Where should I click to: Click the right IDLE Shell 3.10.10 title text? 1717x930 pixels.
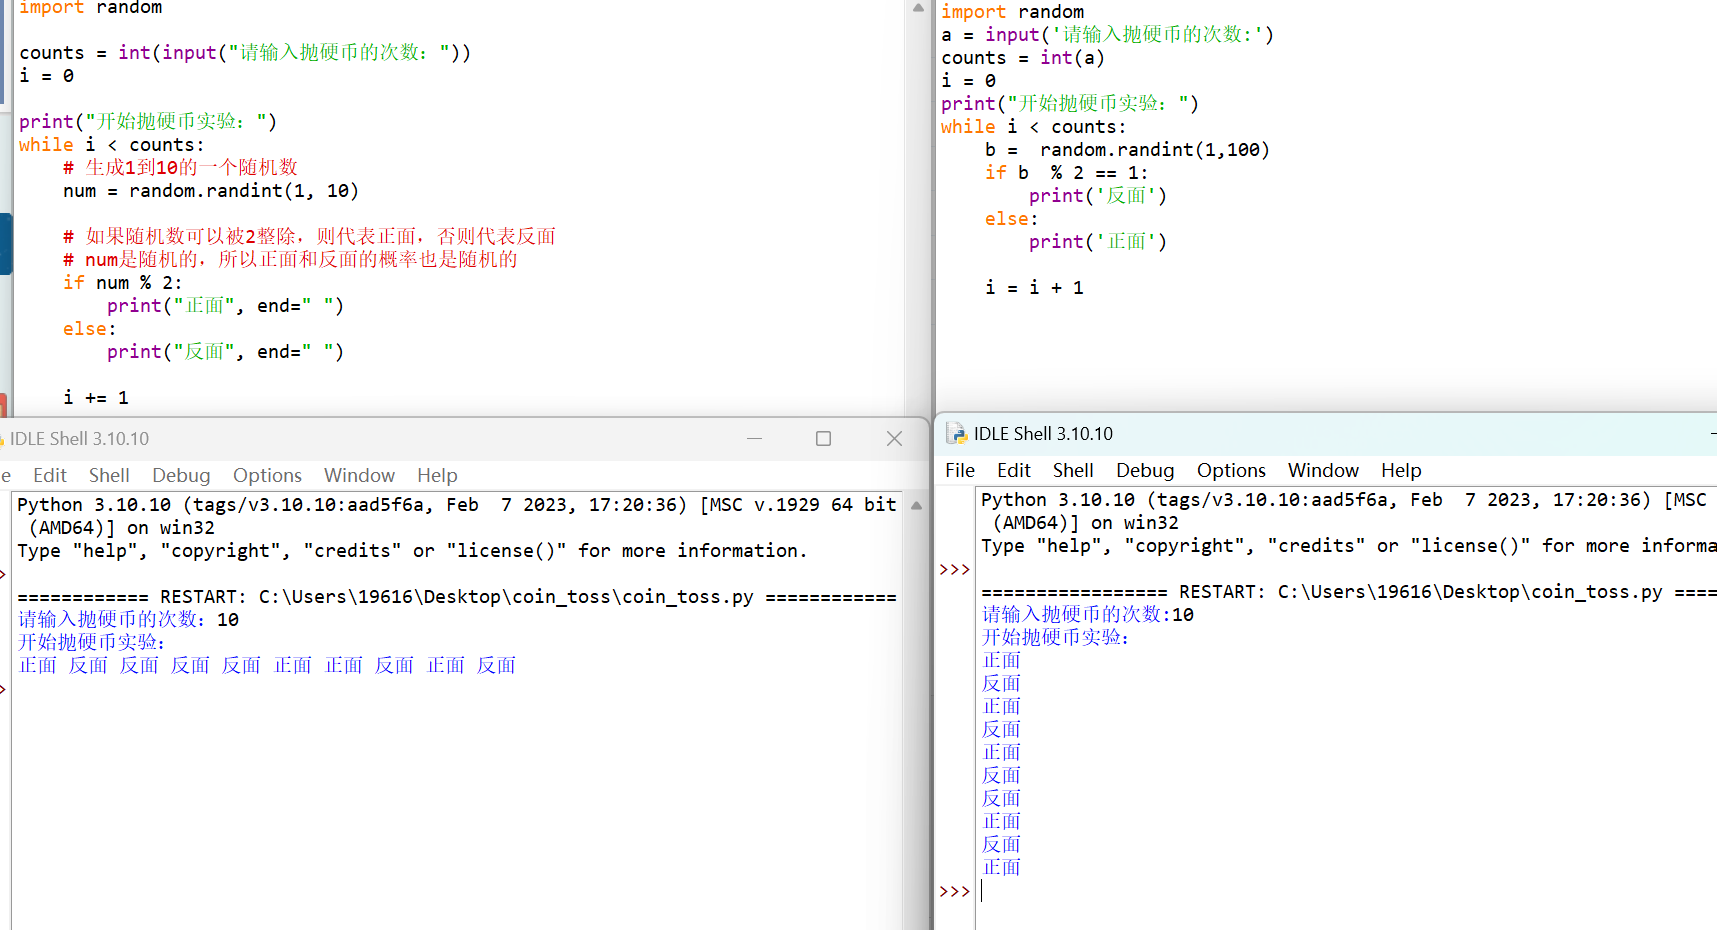coord(1043,433)
